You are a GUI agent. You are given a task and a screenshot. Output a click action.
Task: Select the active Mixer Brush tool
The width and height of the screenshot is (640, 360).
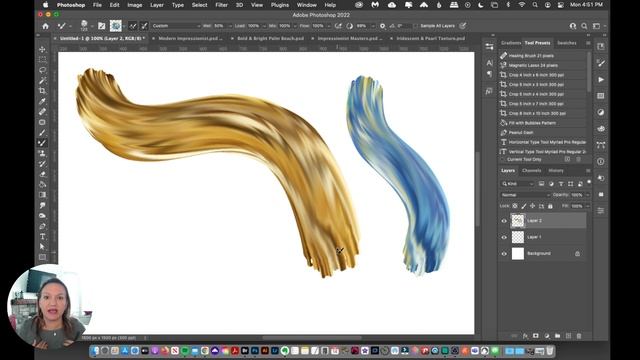click(42, 143)
